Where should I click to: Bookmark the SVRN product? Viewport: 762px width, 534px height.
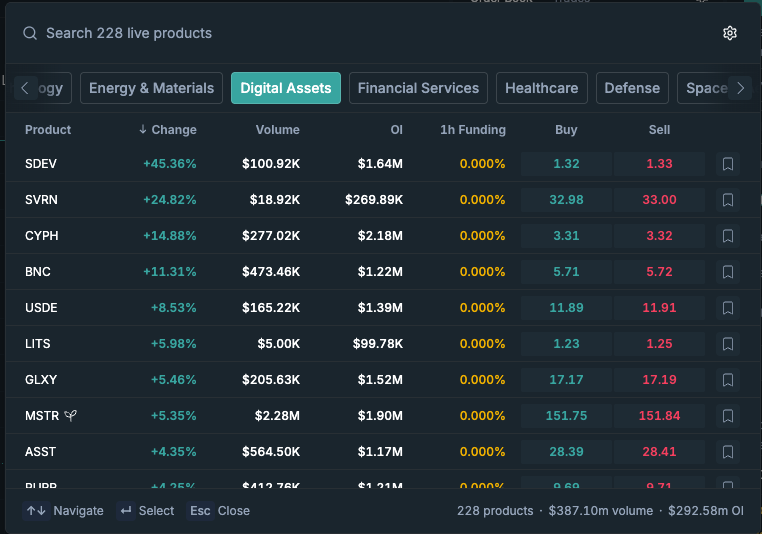[727, 200]
